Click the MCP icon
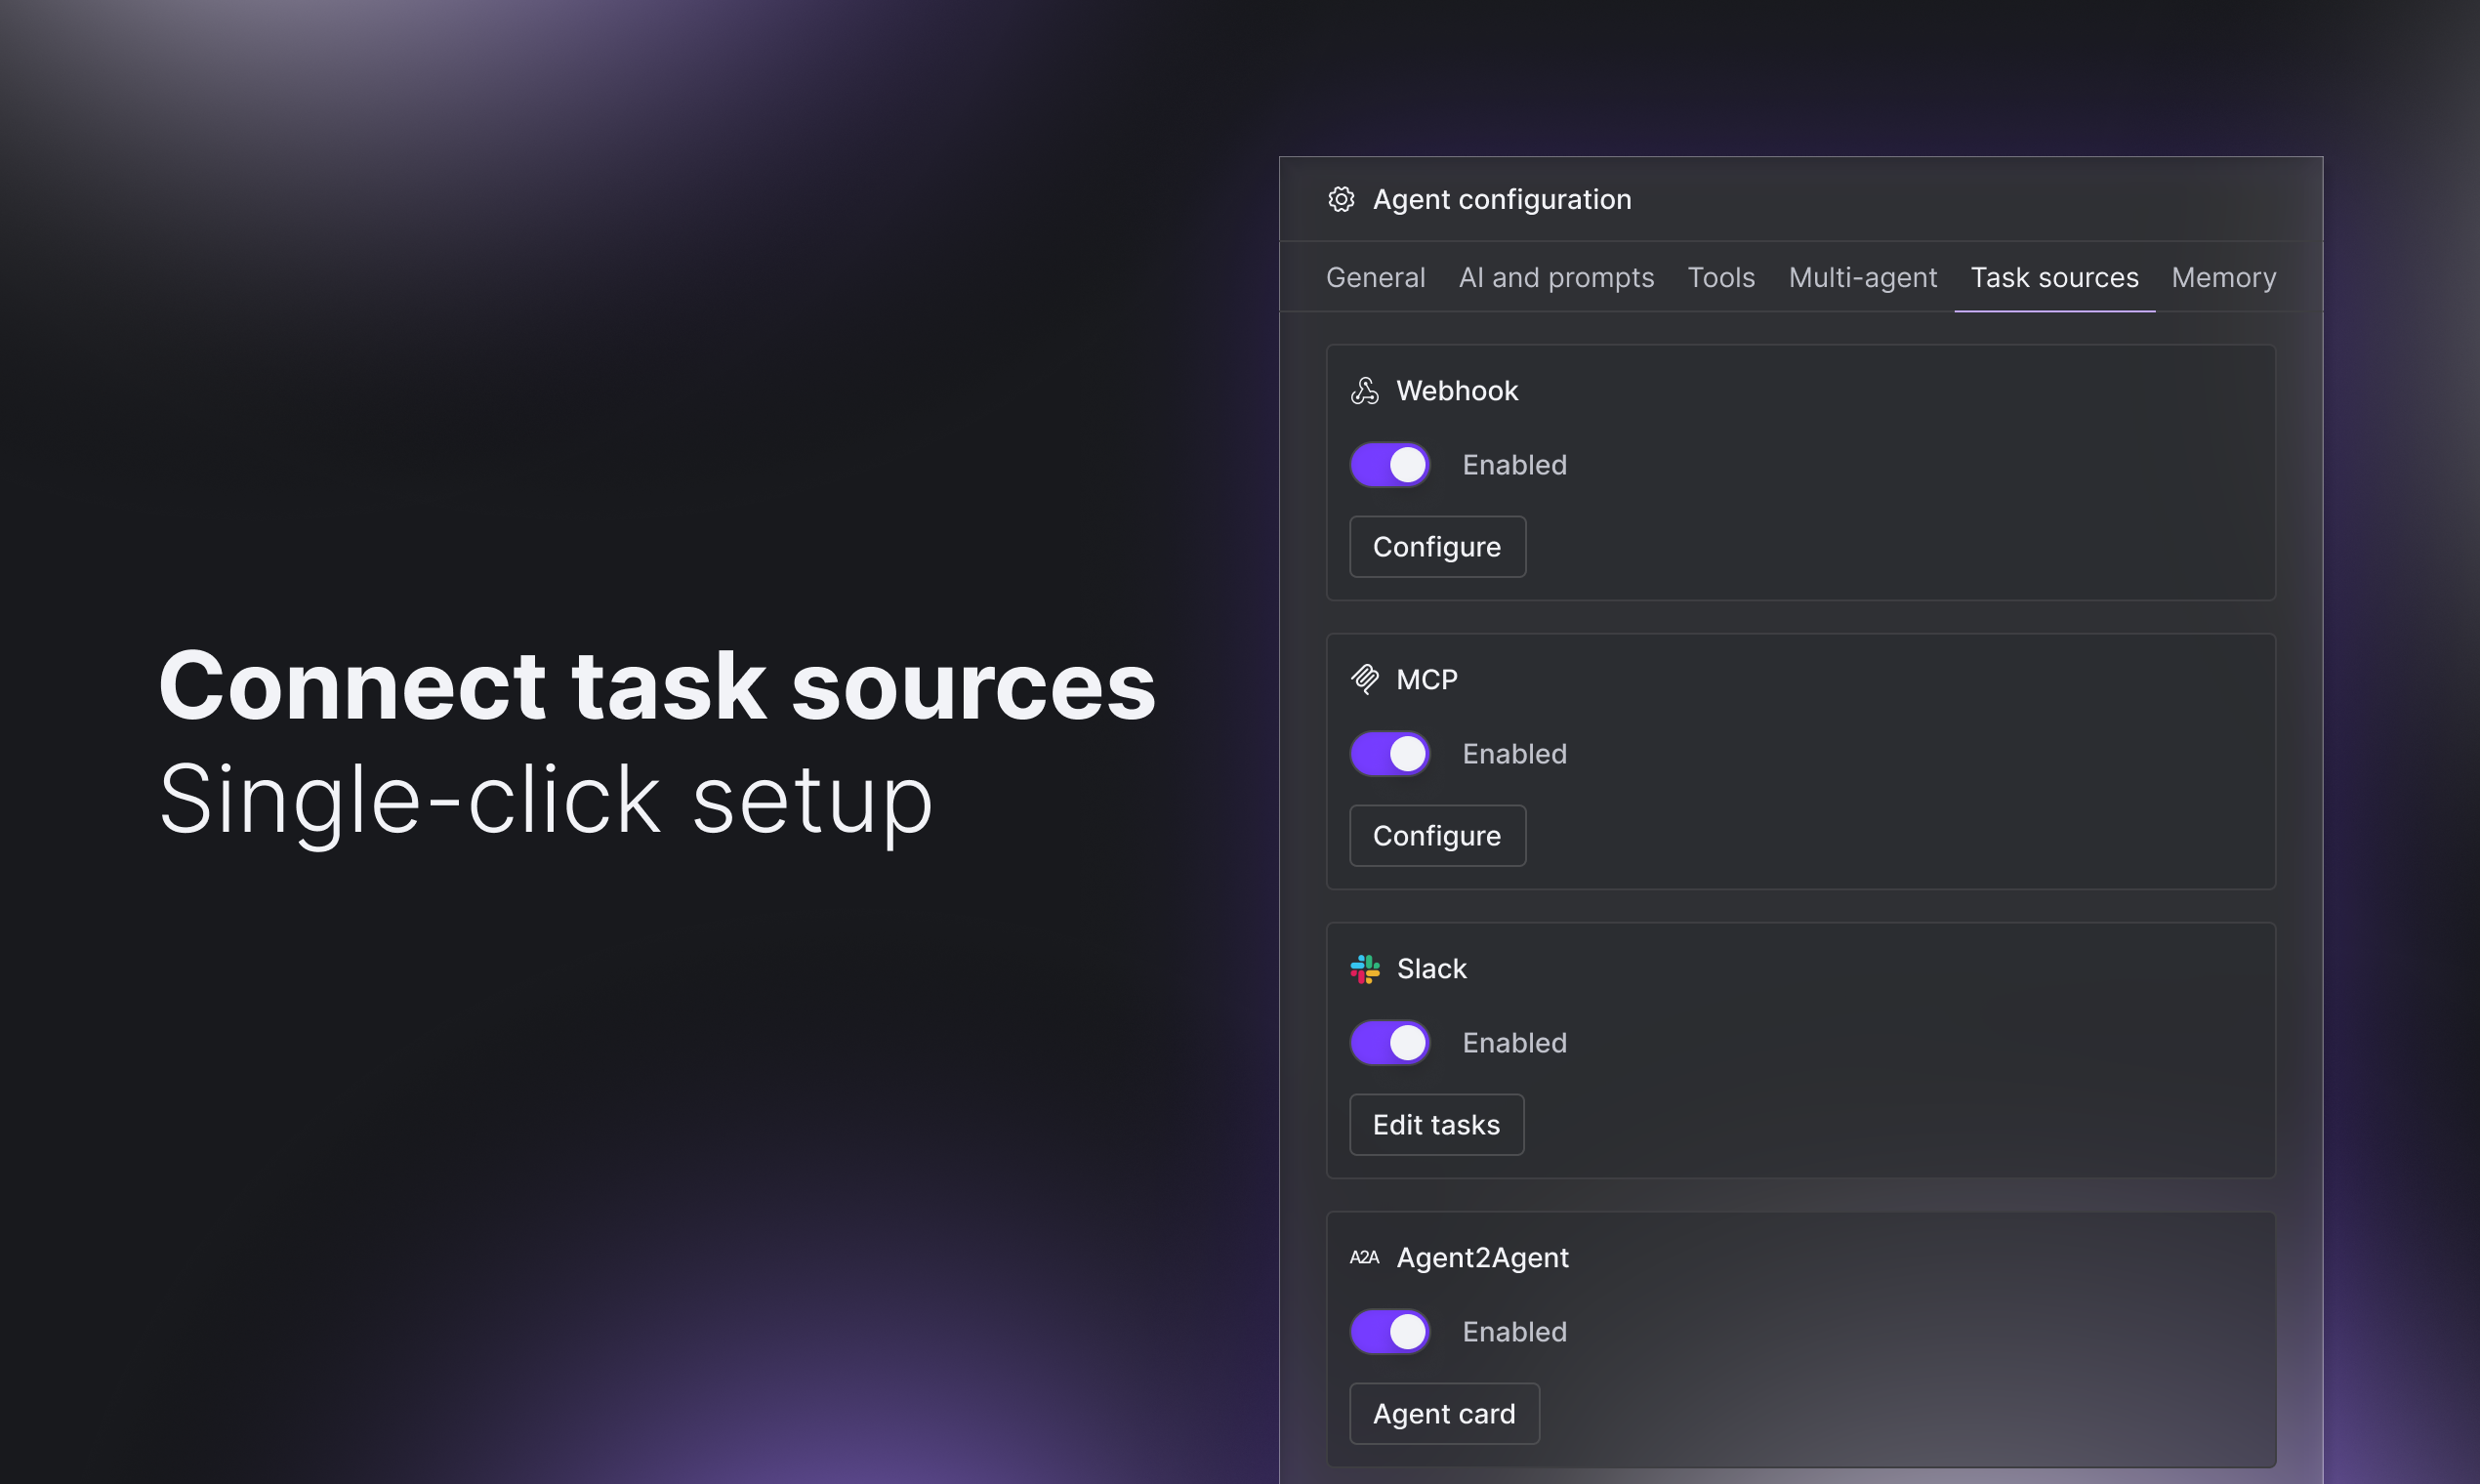2480x1484 pixels. 1364,680
